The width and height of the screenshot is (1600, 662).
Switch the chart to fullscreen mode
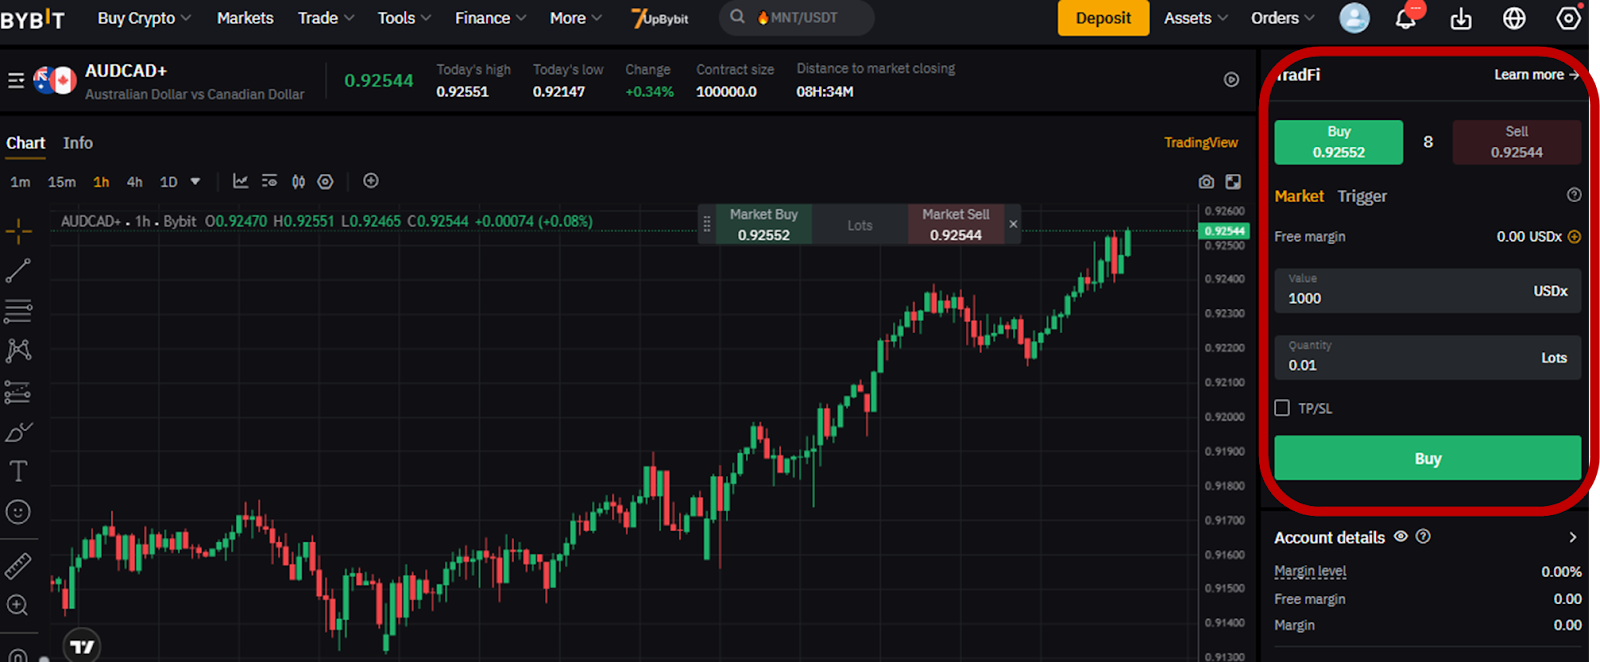tap(1233, 182)
